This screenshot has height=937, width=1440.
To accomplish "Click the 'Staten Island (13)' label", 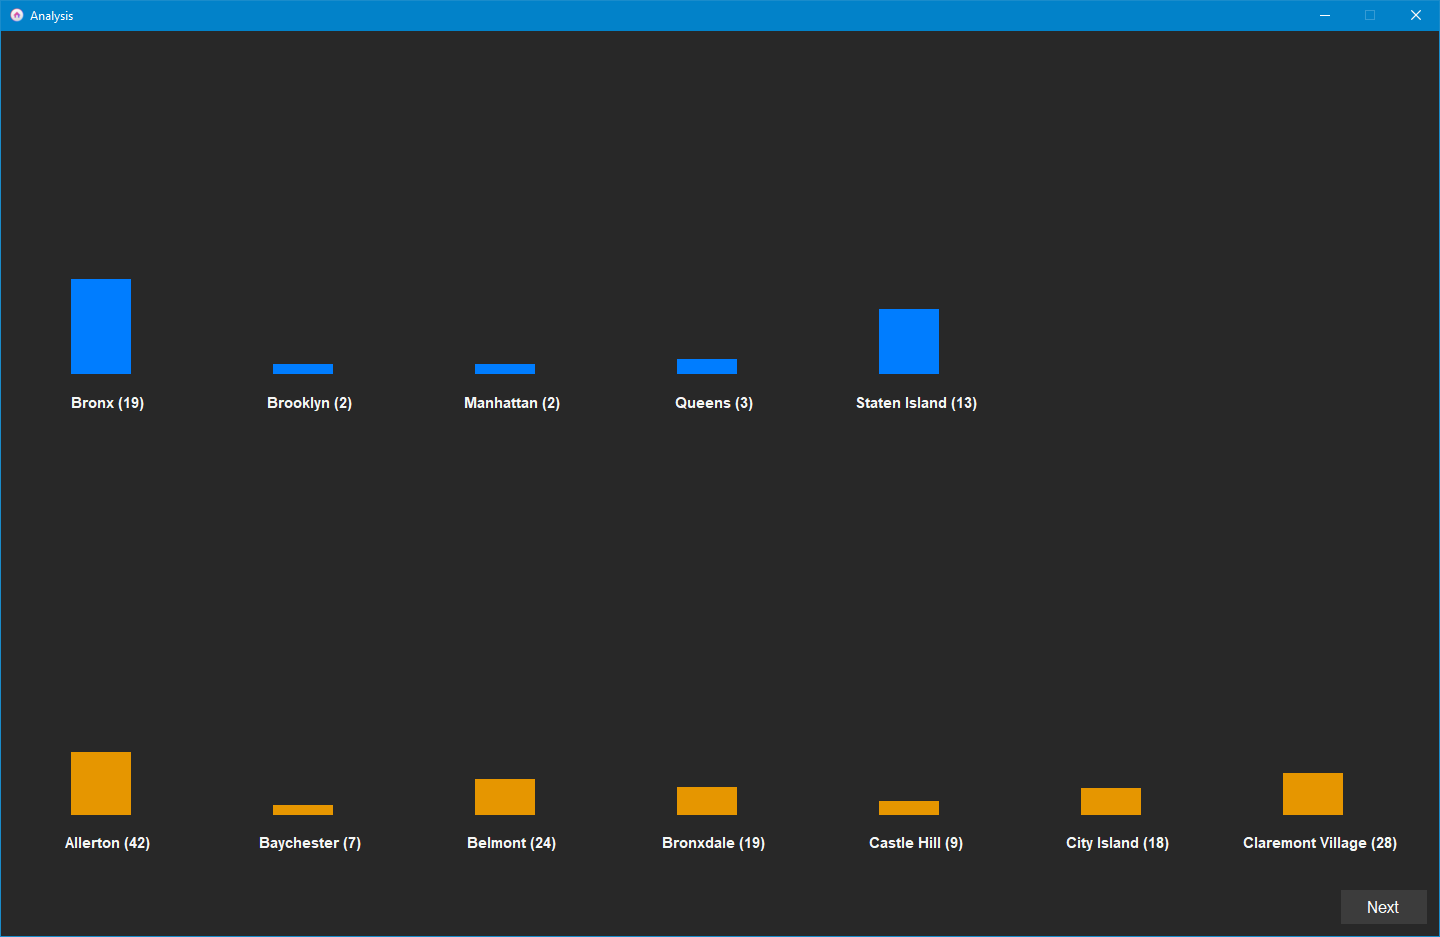I will 916,403.
